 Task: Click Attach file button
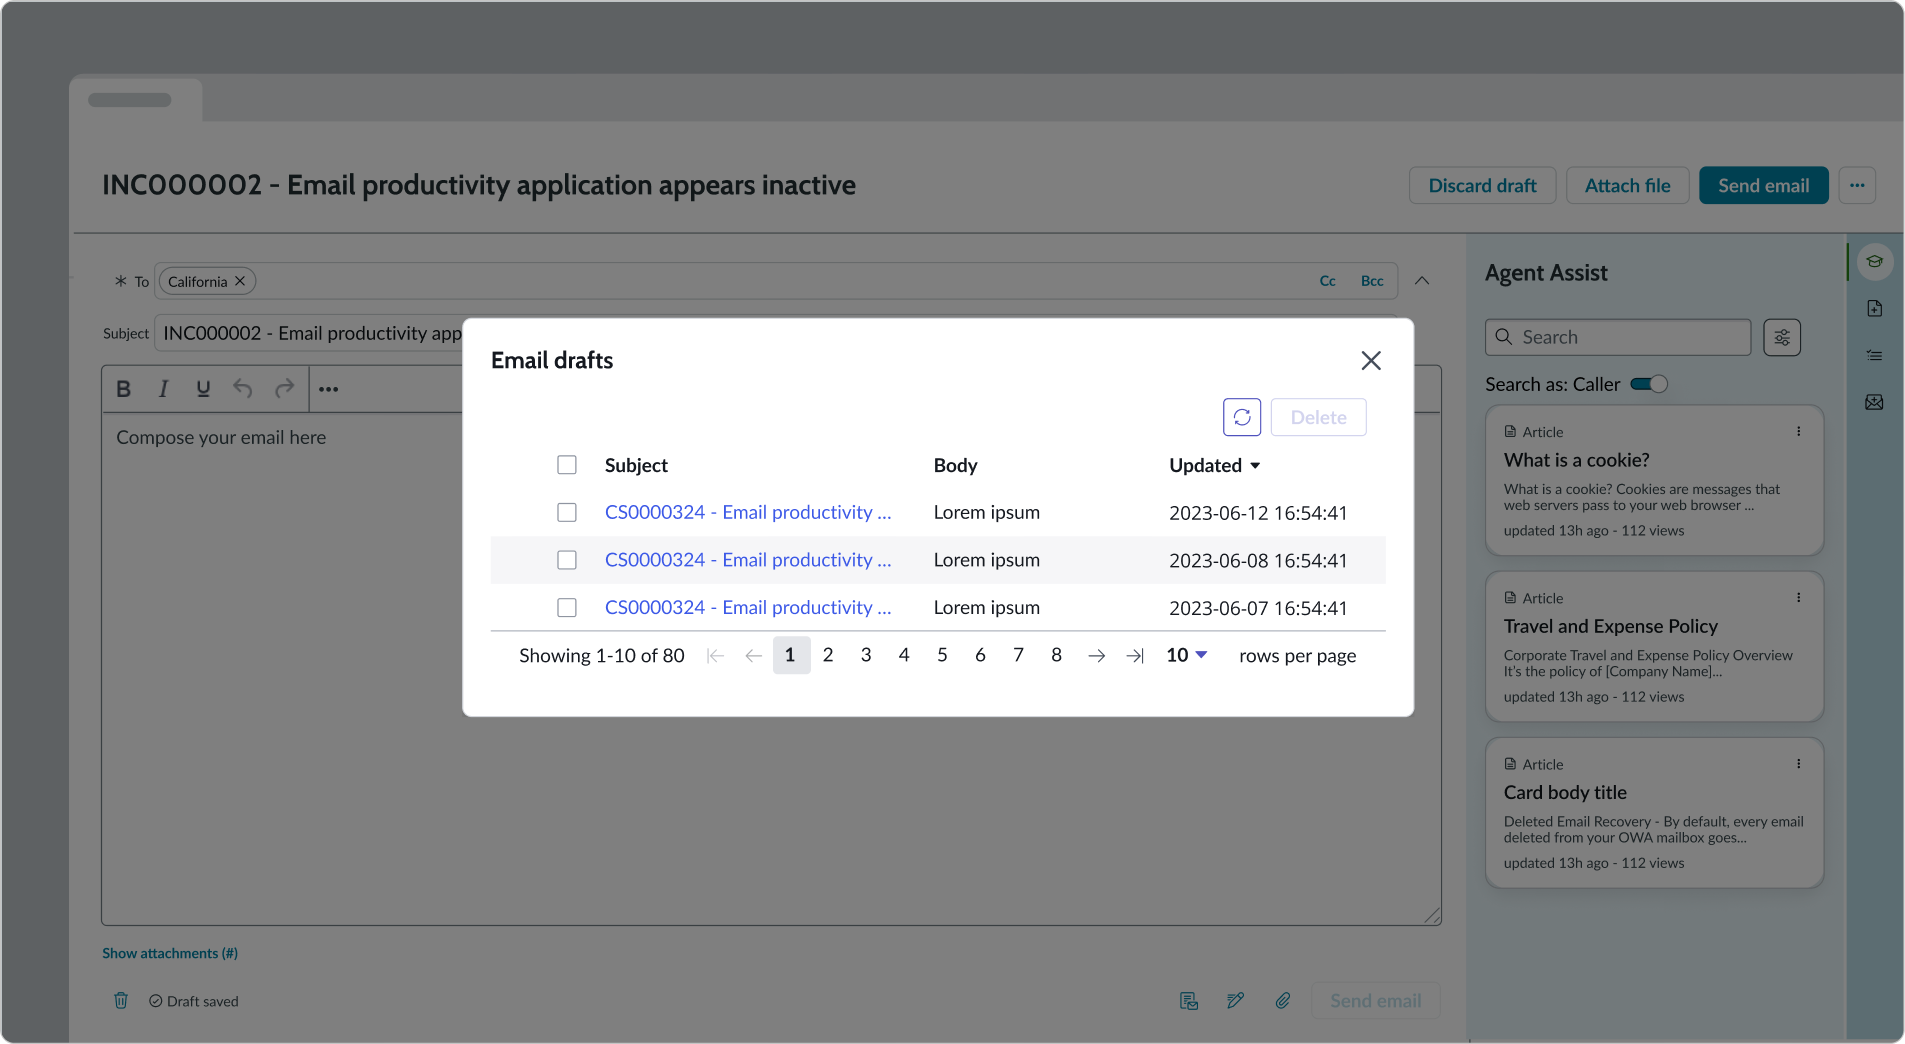[1627, 185]
